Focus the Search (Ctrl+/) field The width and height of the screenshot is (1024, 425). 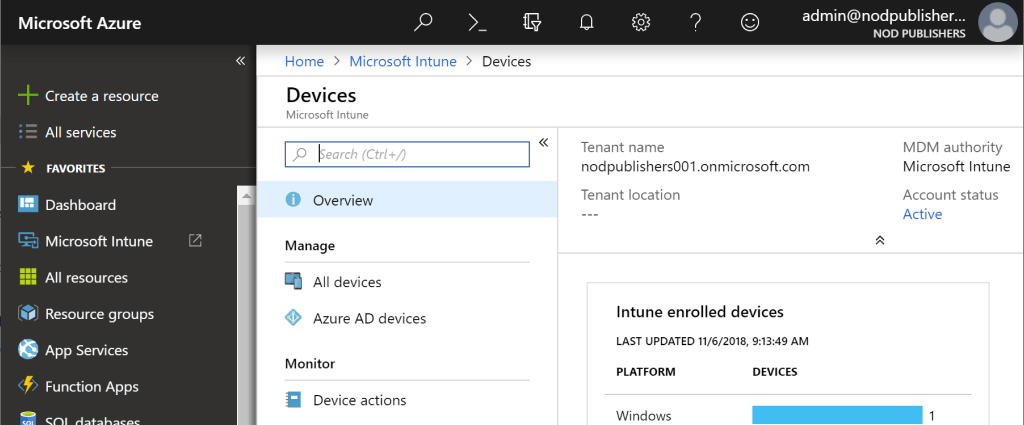click(x=407, y=154)
